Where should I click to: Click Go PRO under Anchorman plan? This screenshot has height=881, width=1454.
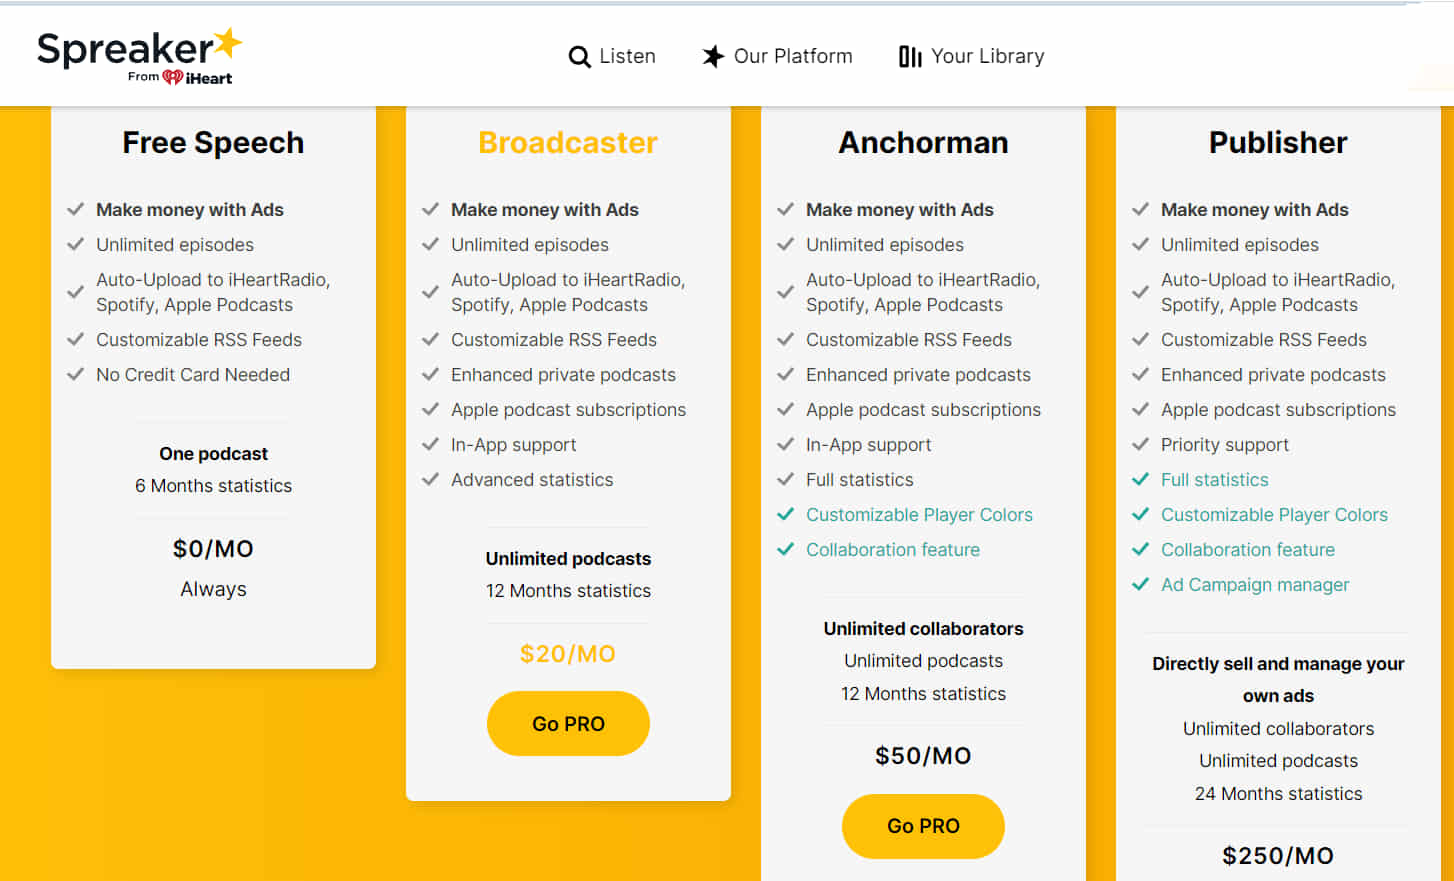[923, 826]
